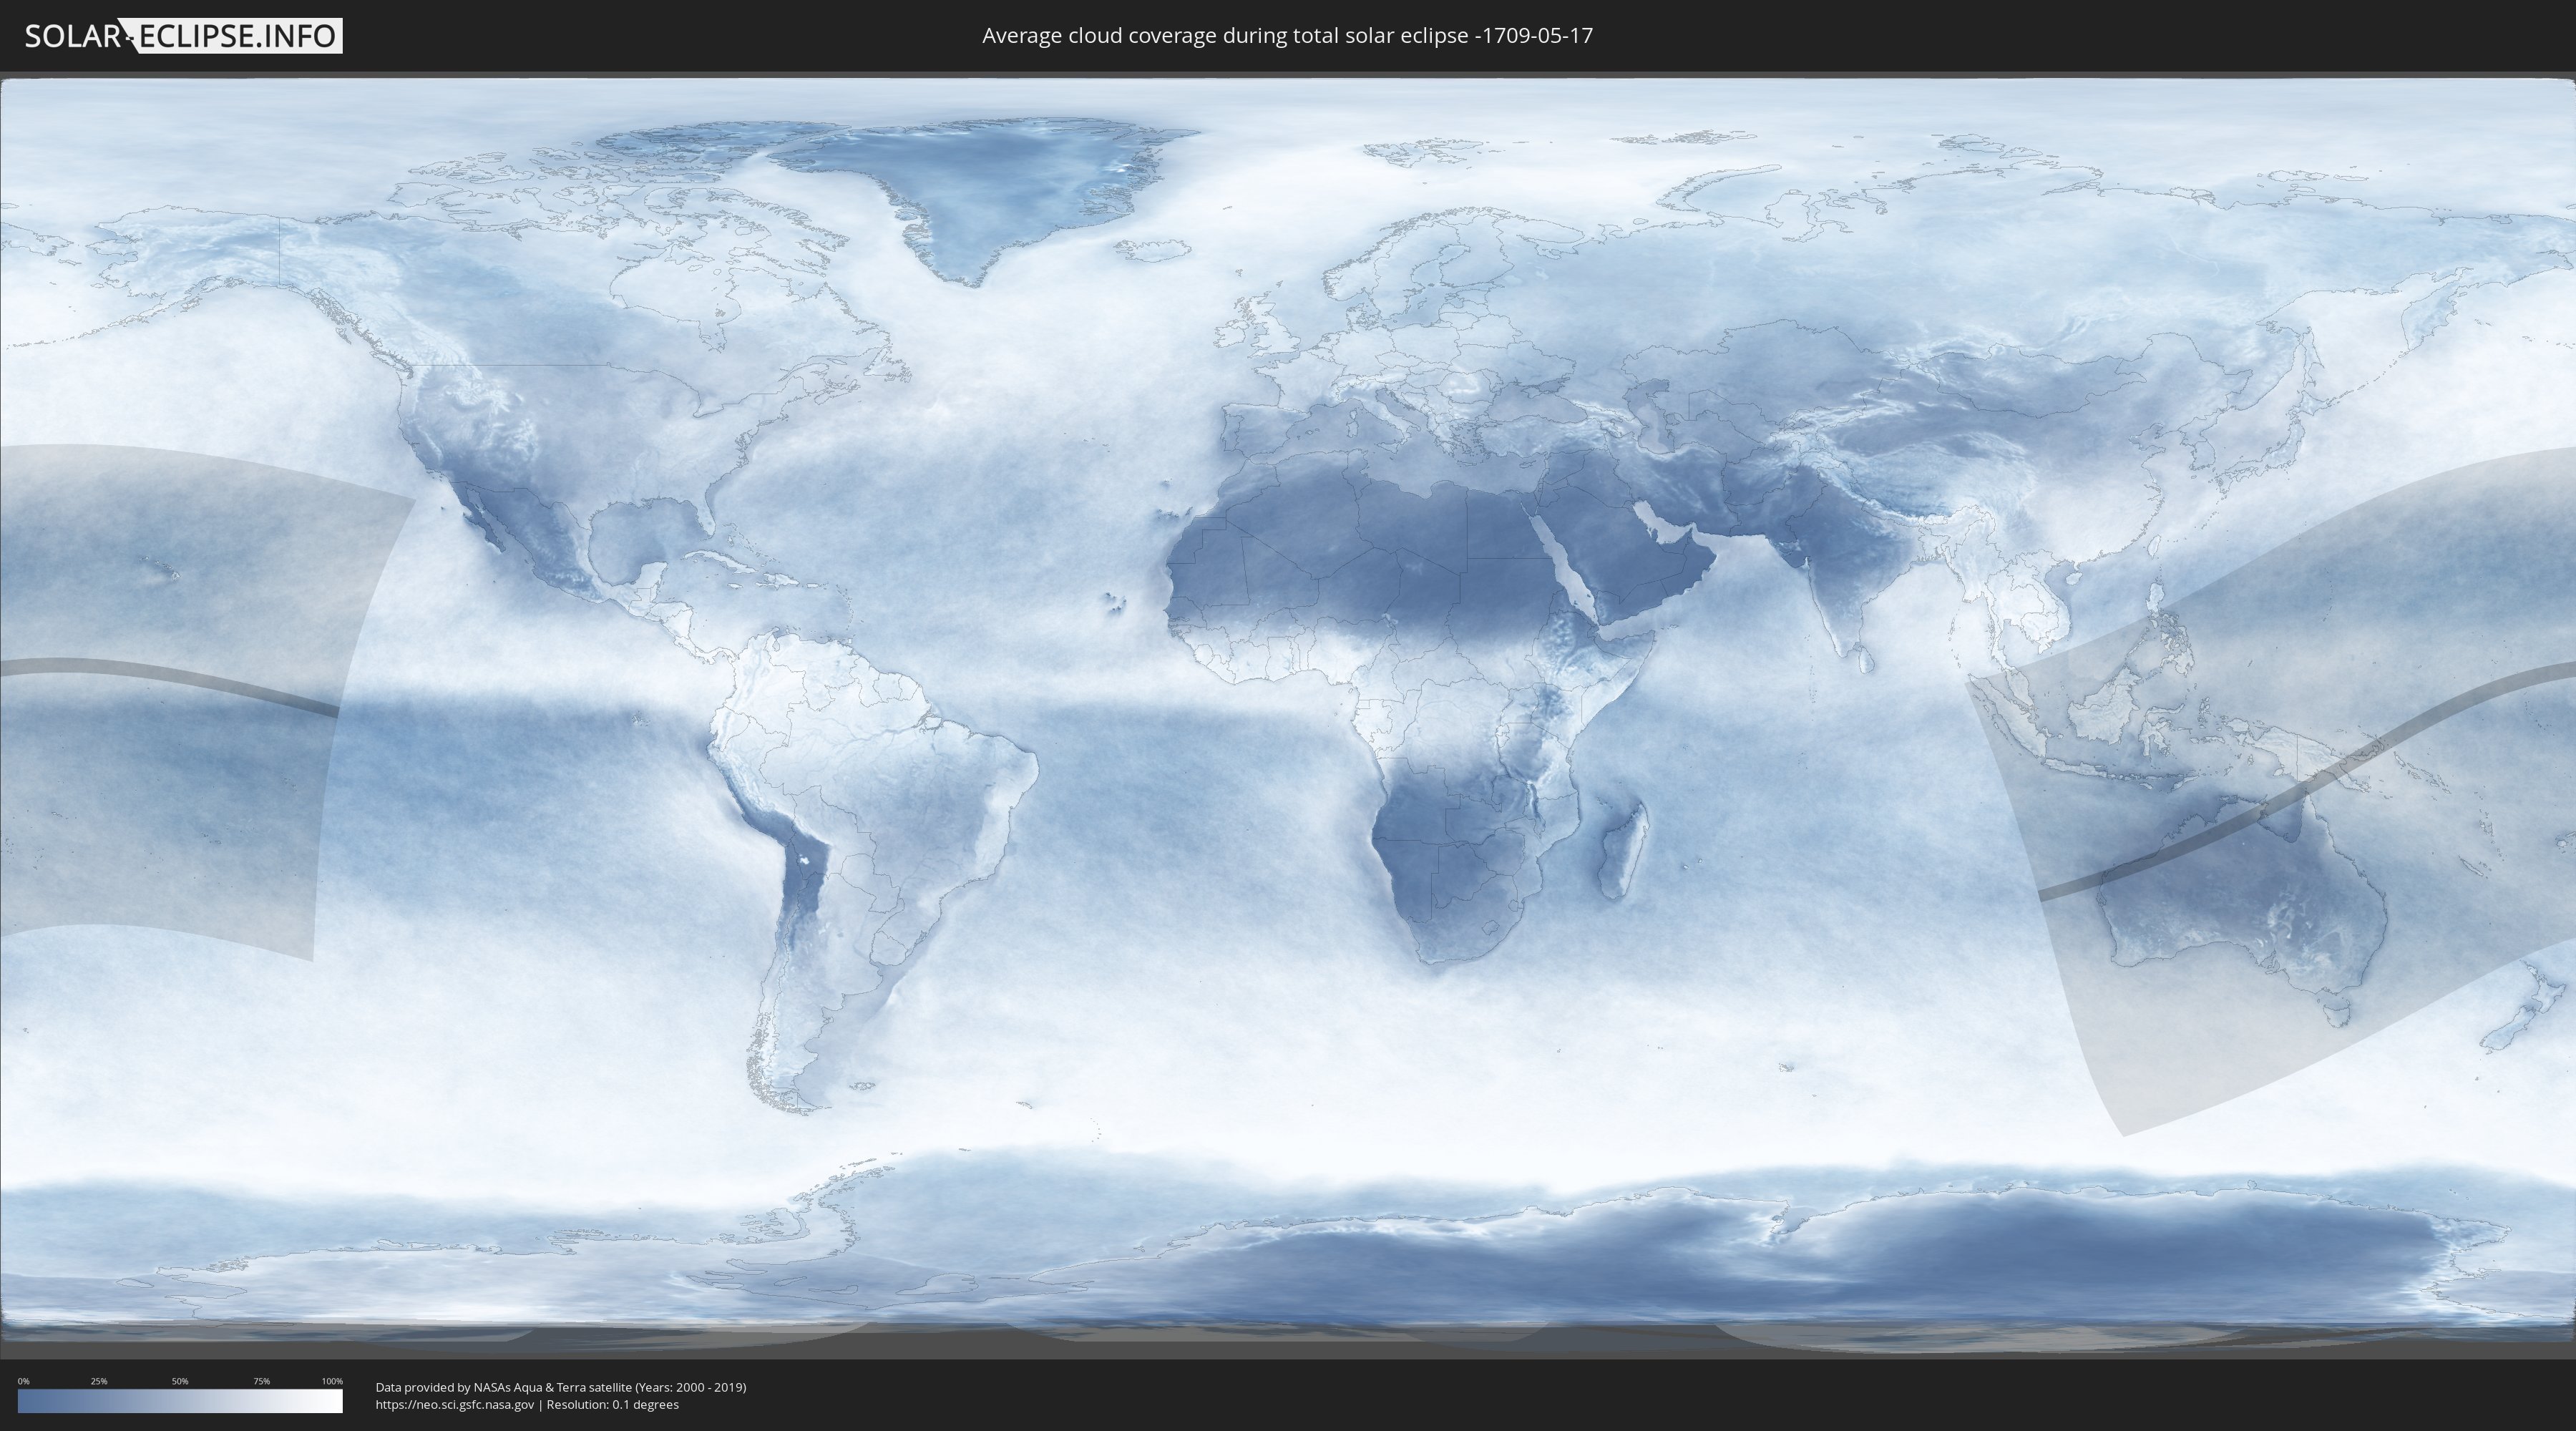The height and width of the screenshot is (1431, 2576).
Task: Select the map title mentioning eclipse -1709-05-17
Action: [x=1287, y=36]
